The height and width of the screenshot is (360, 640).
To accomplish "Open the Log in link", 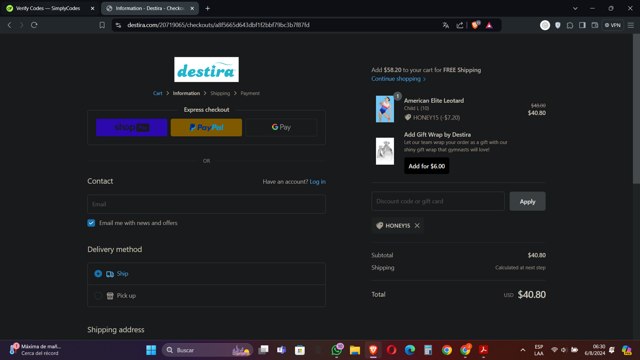I will [318, 182].
